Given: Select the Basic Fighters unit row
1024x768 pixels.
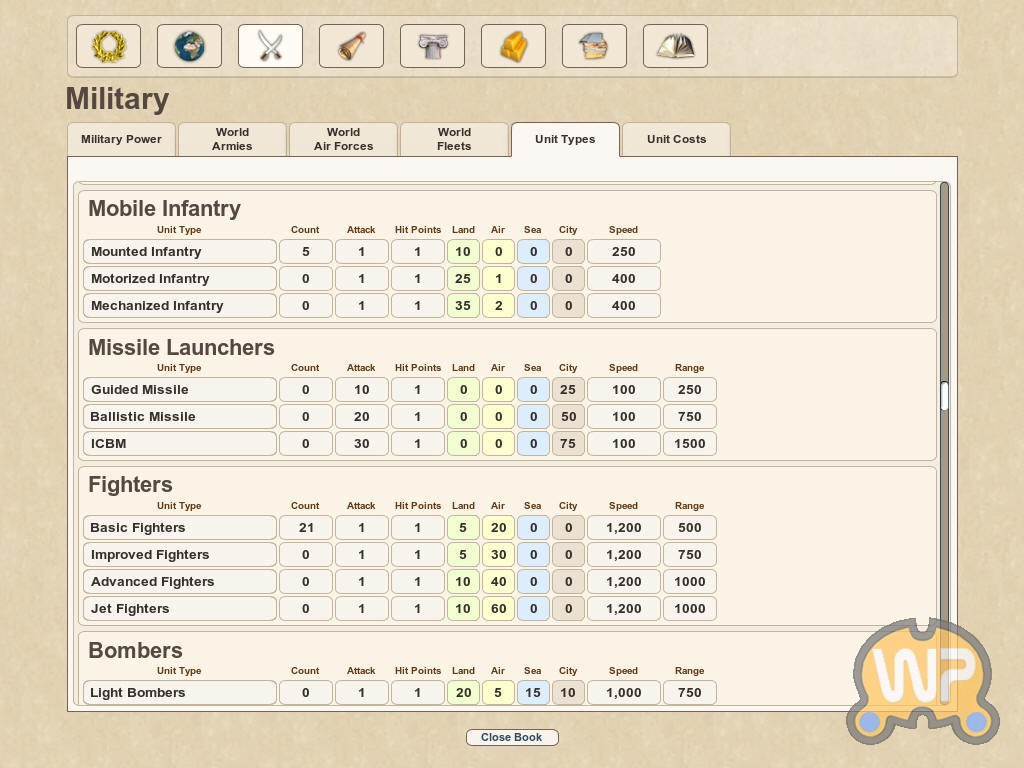Looking at the screenshot, I should coord(180,528).
